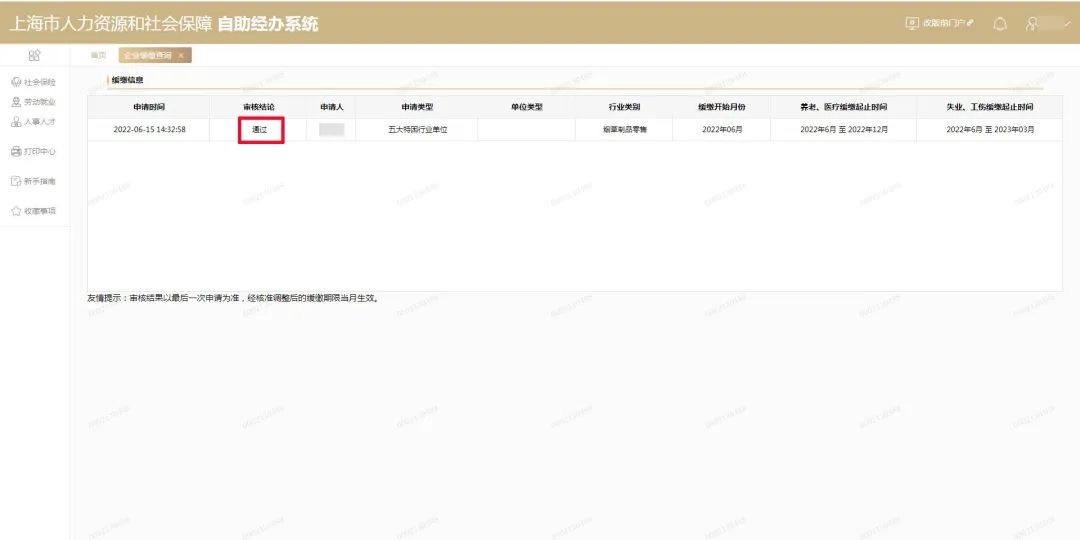Click the 2022-06-15 14:32:58 application time cell
Screen dimensions: 1080x540
pyautogui.click(x=148, y=130)
